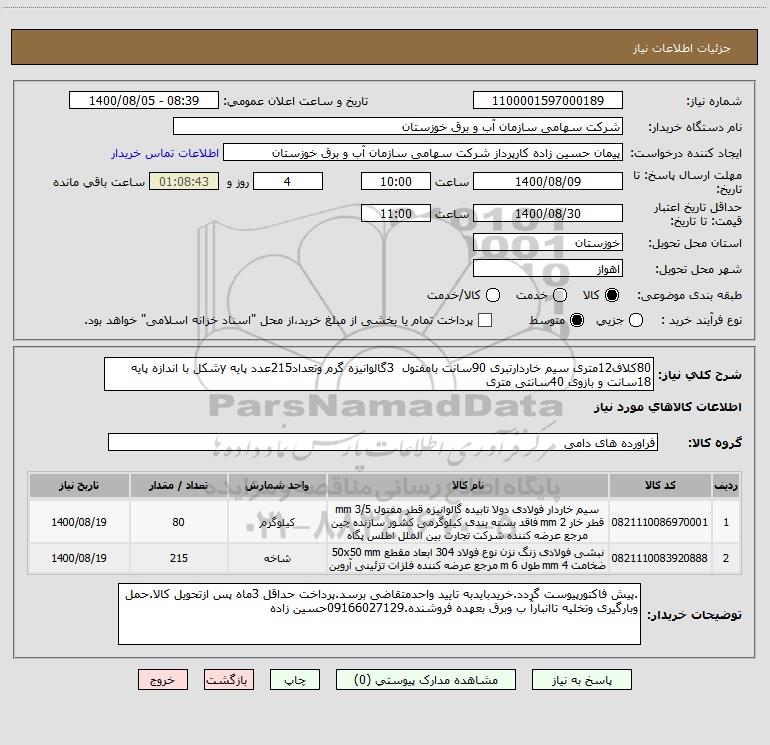Click the بازگشت back button

point(228,680)
